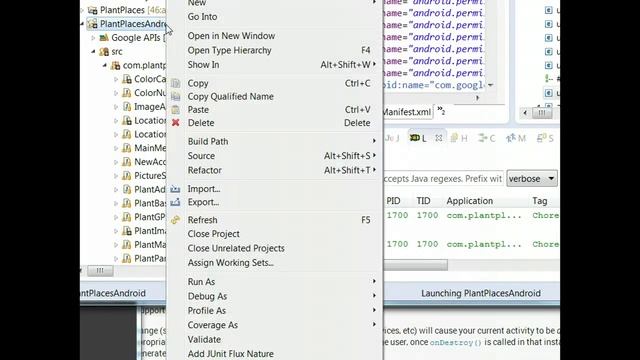Viewport: 640px width, 360px height.
Task: Open the hidden editors overflow chevron
Action: tap(441, 110)
